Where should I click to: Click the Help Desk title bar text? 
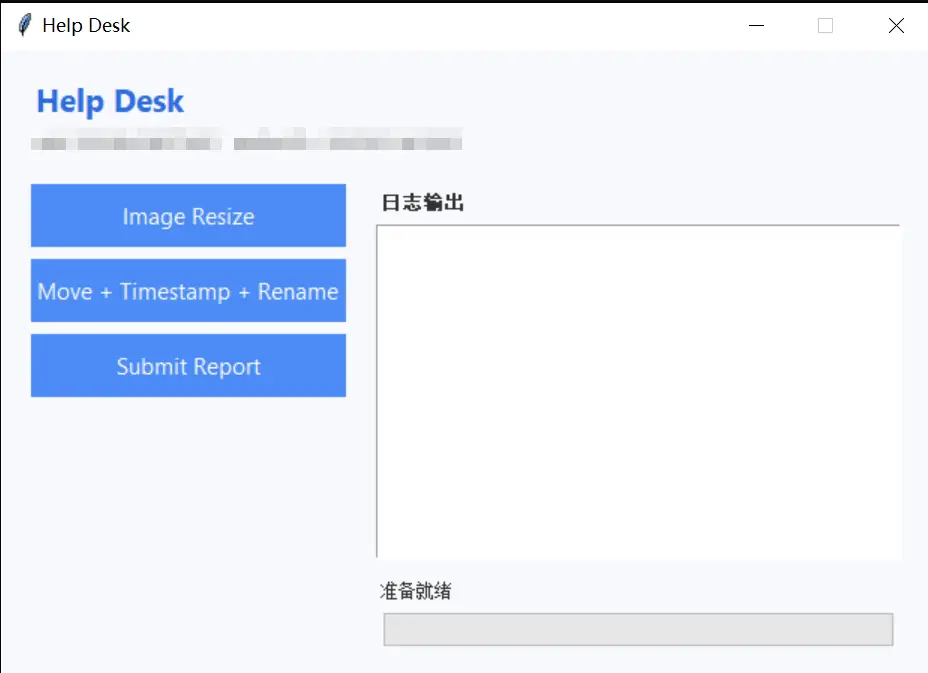[x=86, y=26]
